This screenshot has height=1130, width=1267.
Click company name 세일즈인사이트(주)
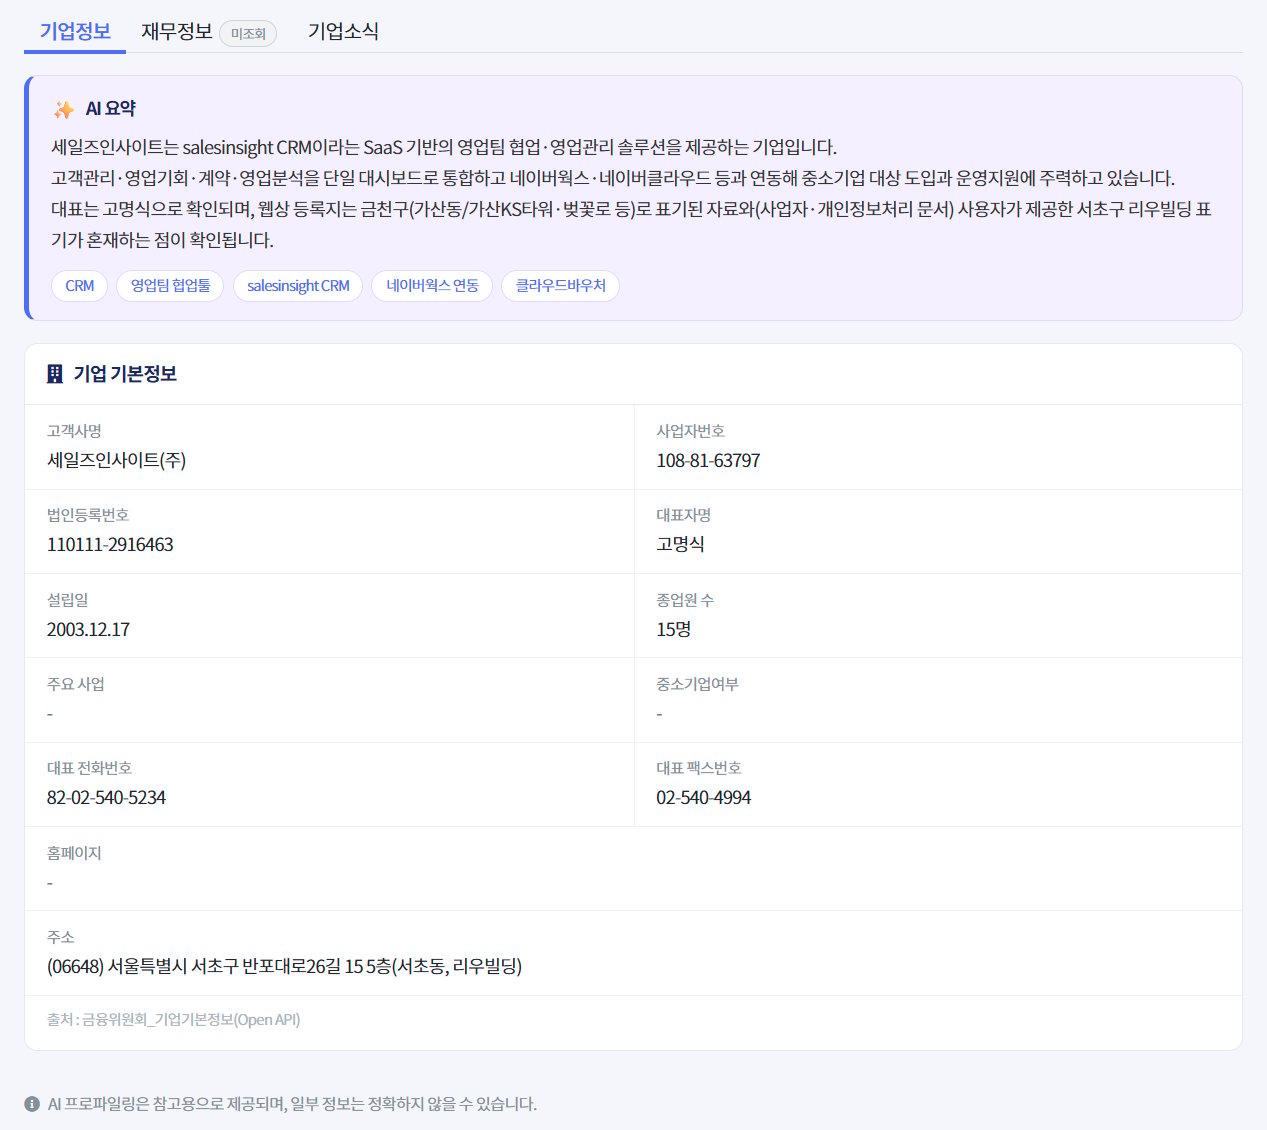116,460
